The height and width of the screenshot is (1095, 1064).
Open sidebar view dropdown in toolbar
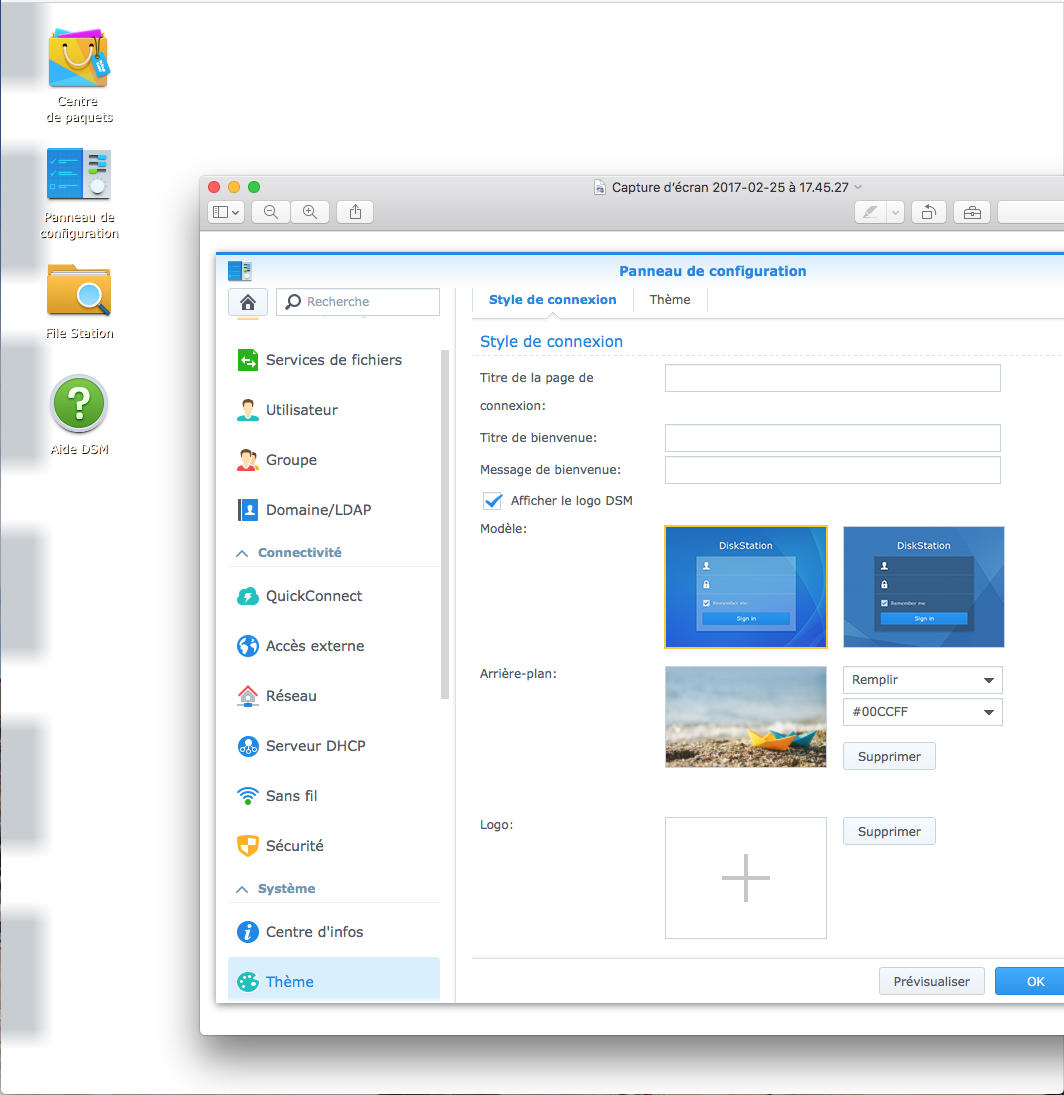coord(226,212)
